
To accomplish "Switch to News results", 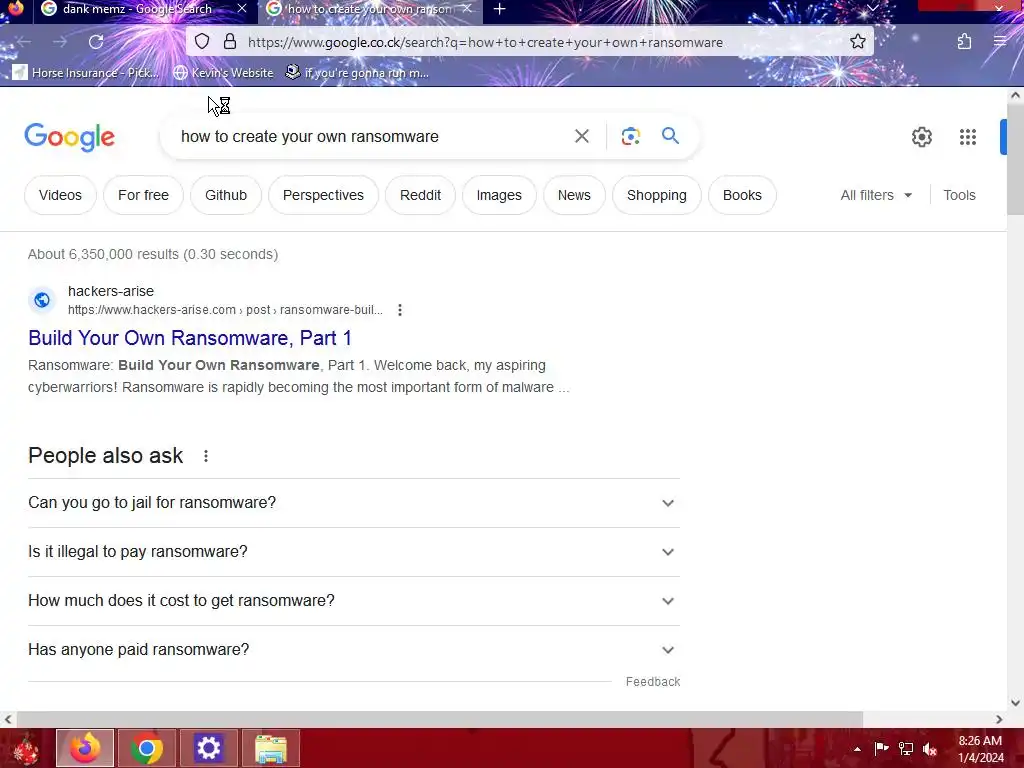I will 574,195.
